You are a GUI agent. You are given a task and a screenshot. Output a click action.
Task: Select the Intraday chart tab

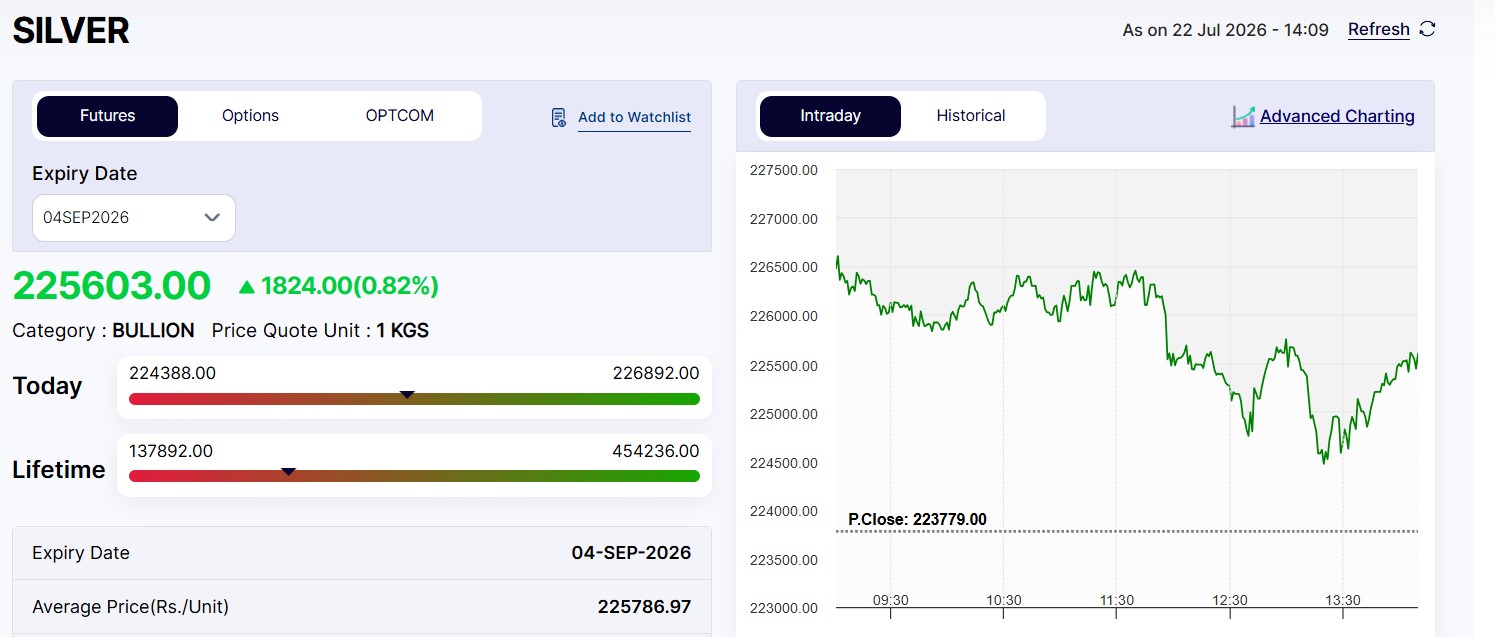click(830, 116)
